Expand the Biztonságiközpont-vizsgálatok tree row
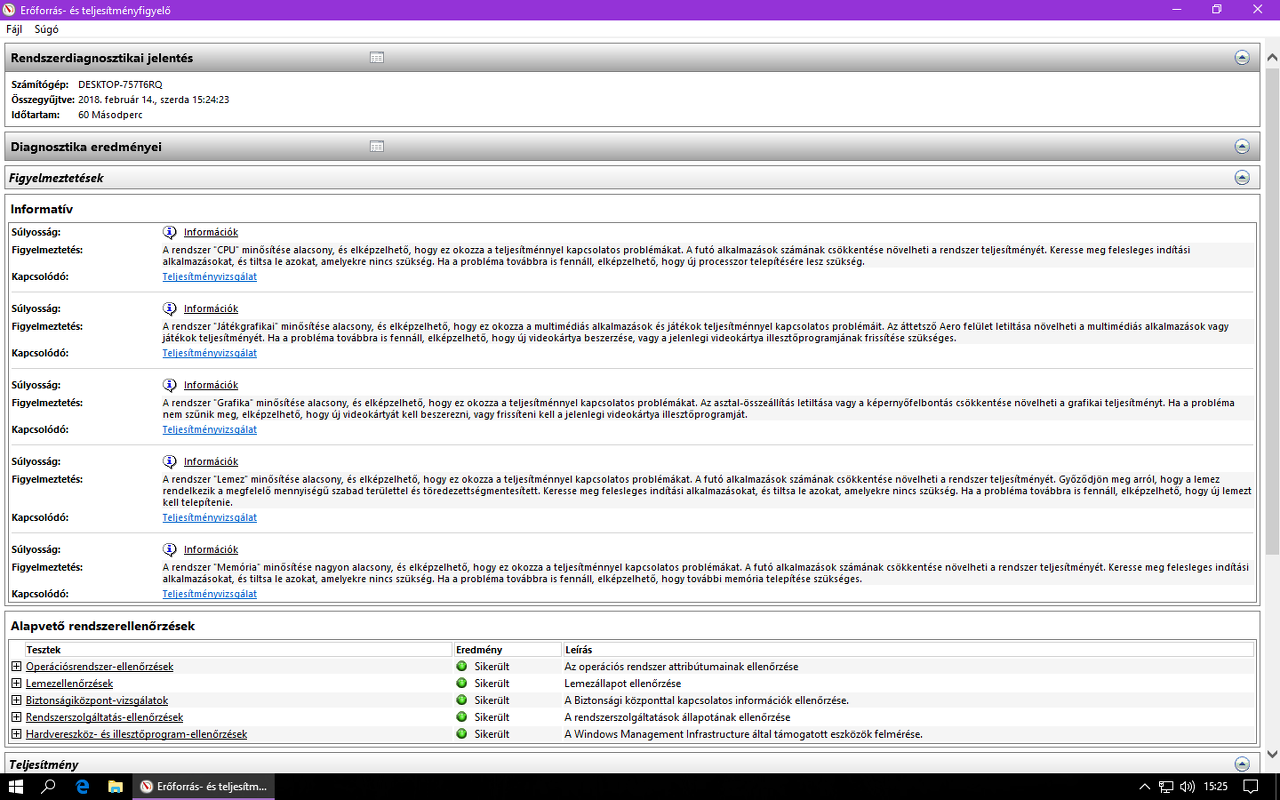 click(16, 700)
